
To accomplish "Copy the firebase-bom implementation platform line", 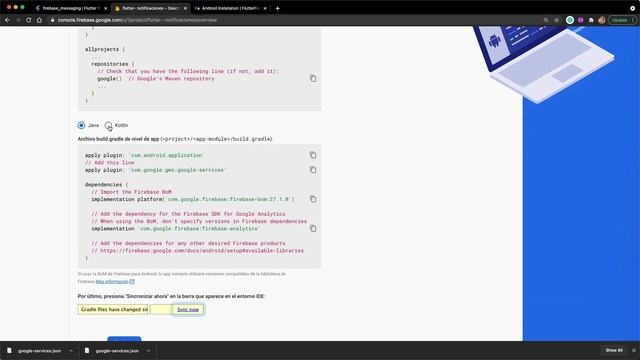I will [x=313, y=199].
